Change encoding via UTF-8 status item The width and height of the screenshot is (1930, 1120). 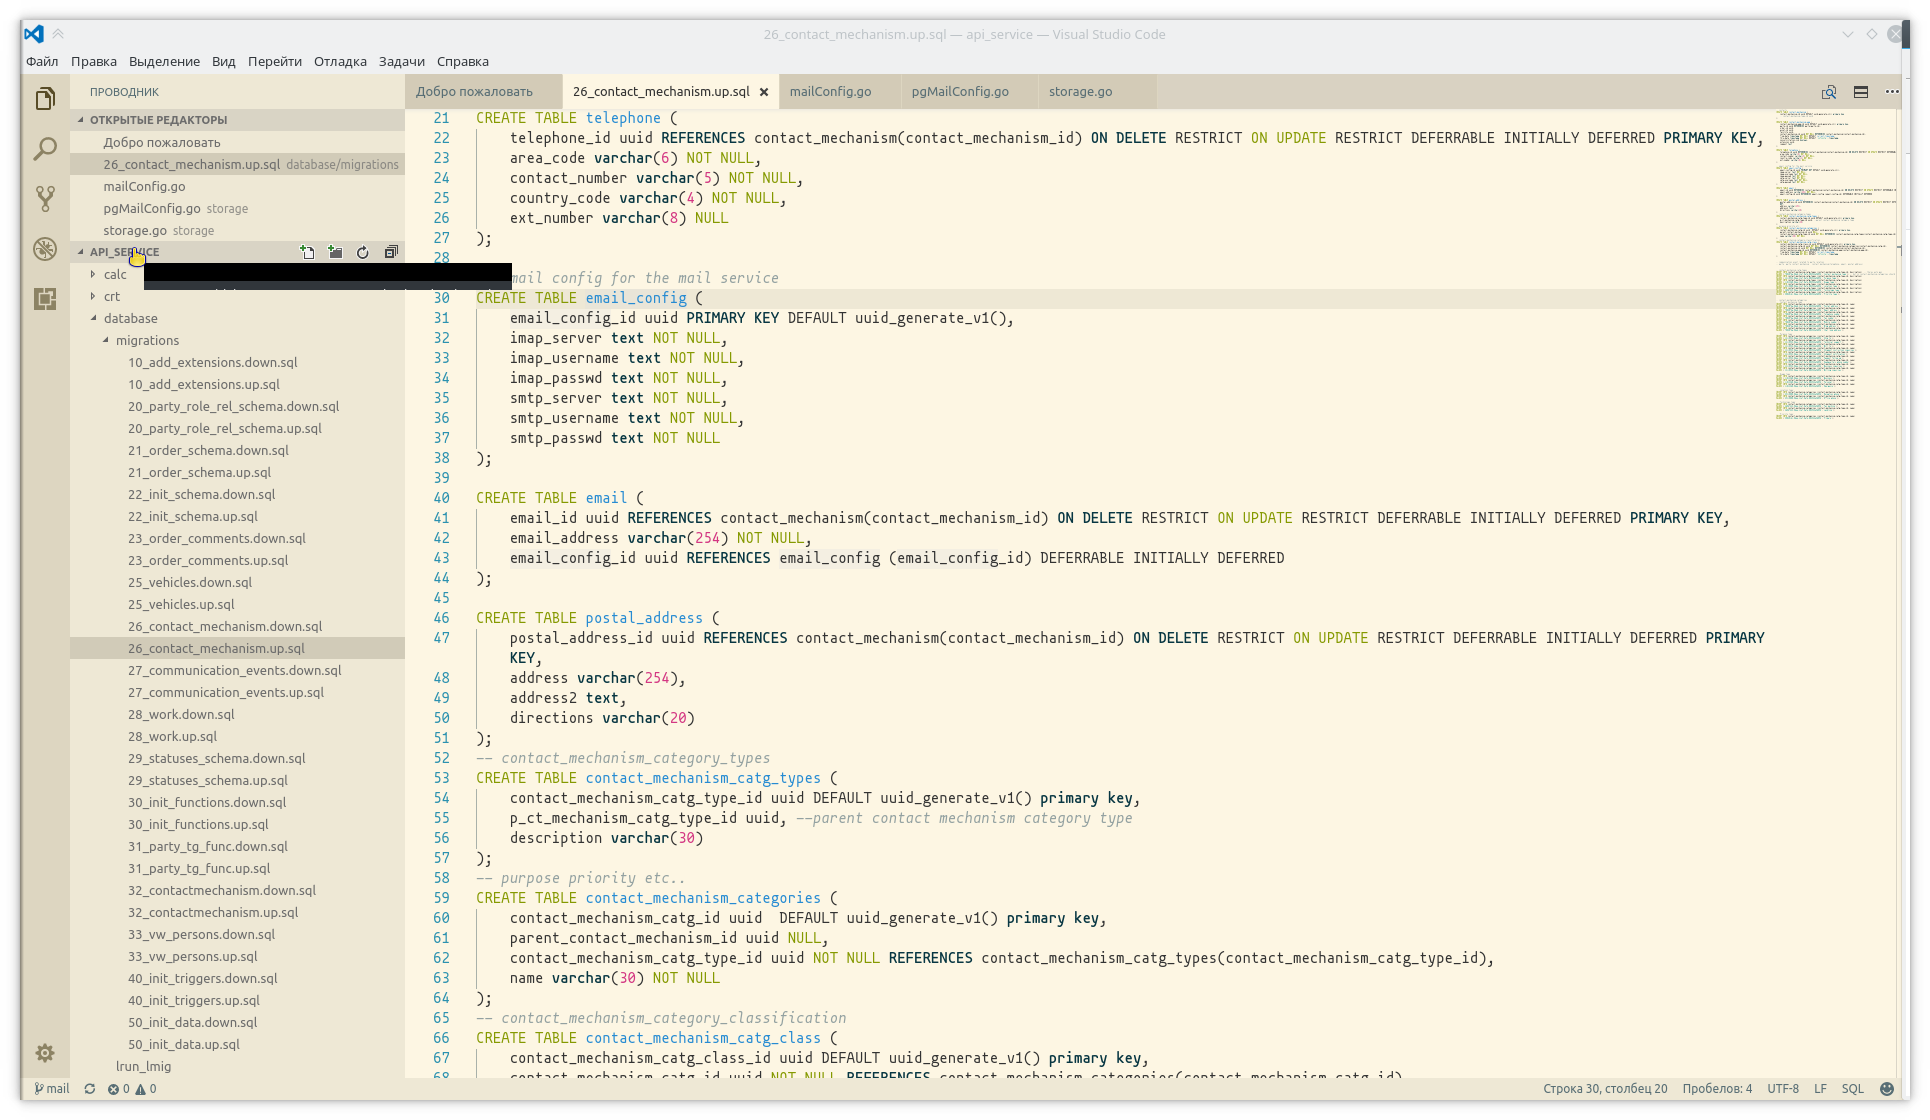click(x=1782, y=1089)
